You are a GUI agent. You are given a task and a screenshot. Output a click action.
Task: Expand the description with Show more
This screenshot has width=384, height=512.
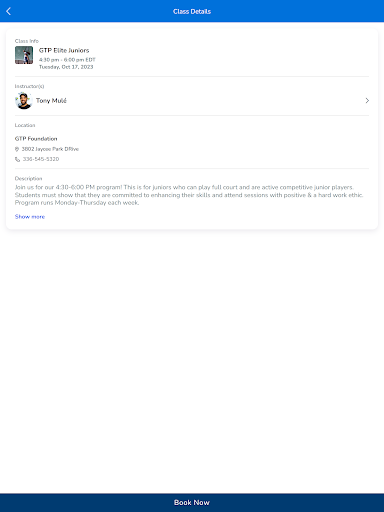[30, 217]
